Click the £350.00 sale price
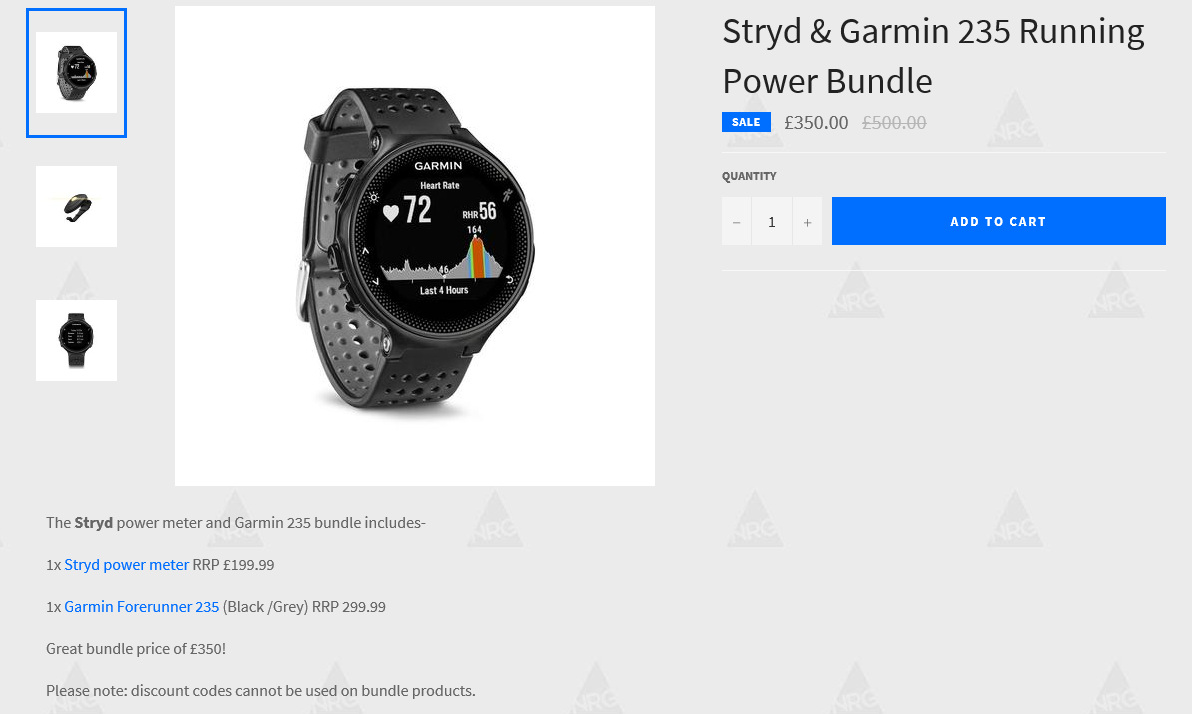The width and height of the screenshot is (1192, 714). coord(816,122)
